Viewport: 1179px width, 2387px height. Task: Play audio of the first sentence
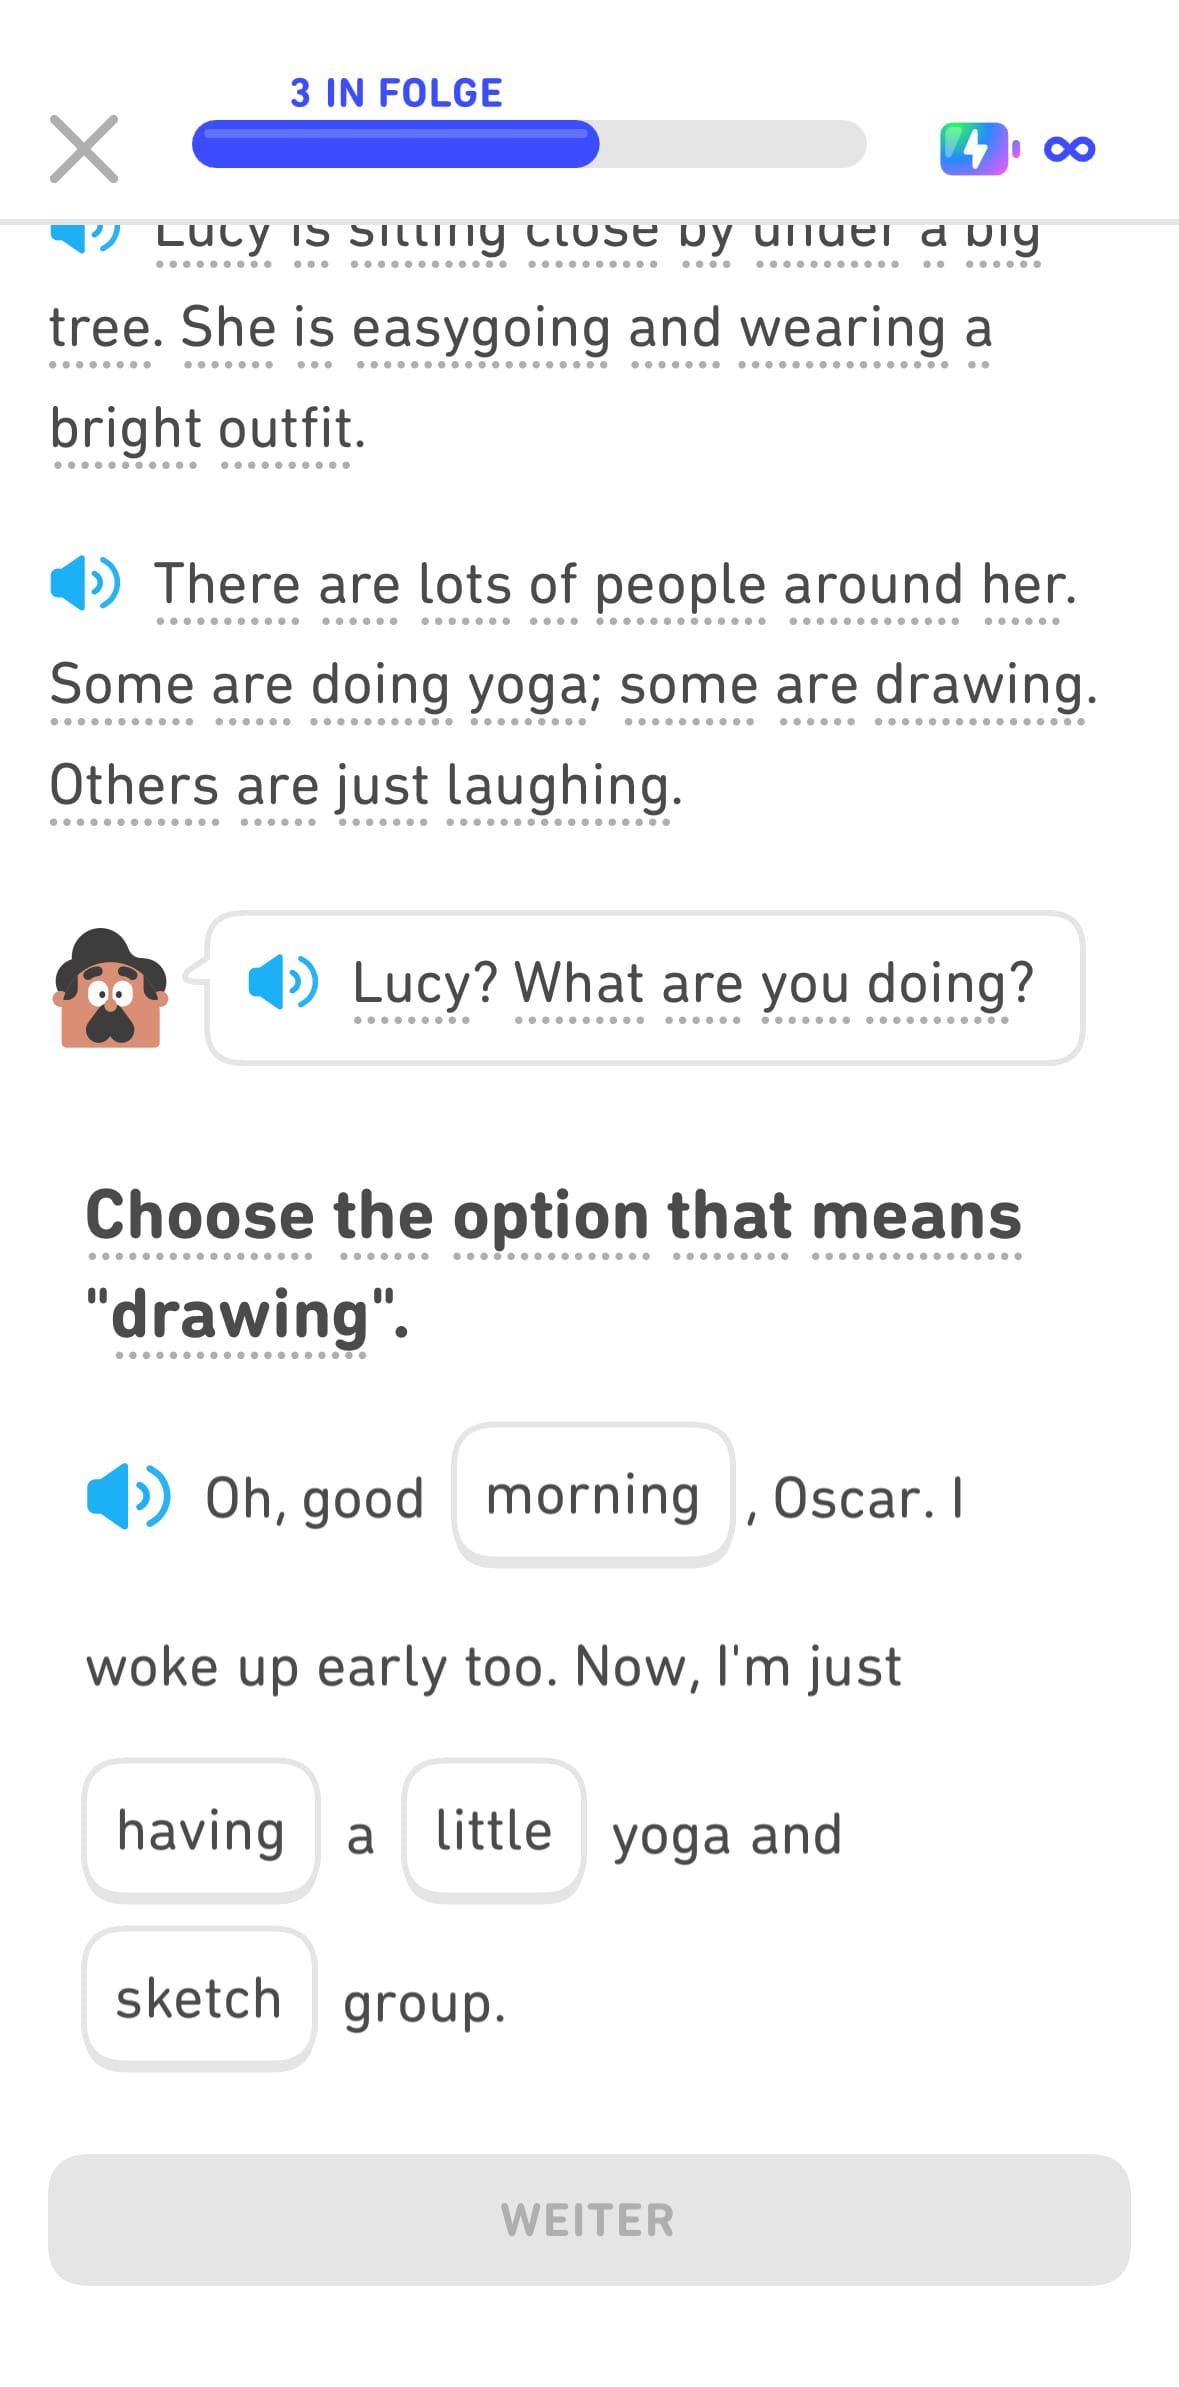pos(85,235)
